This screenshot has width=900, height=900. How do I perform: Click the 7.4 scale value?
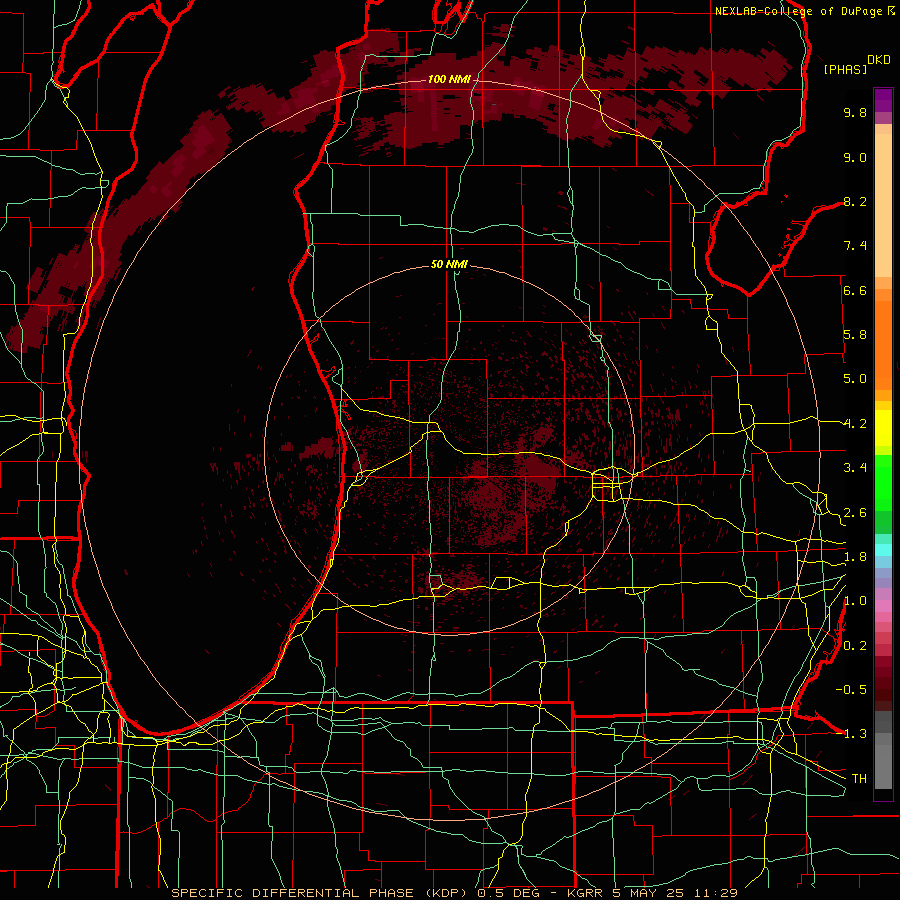click(x=855, y=246)
